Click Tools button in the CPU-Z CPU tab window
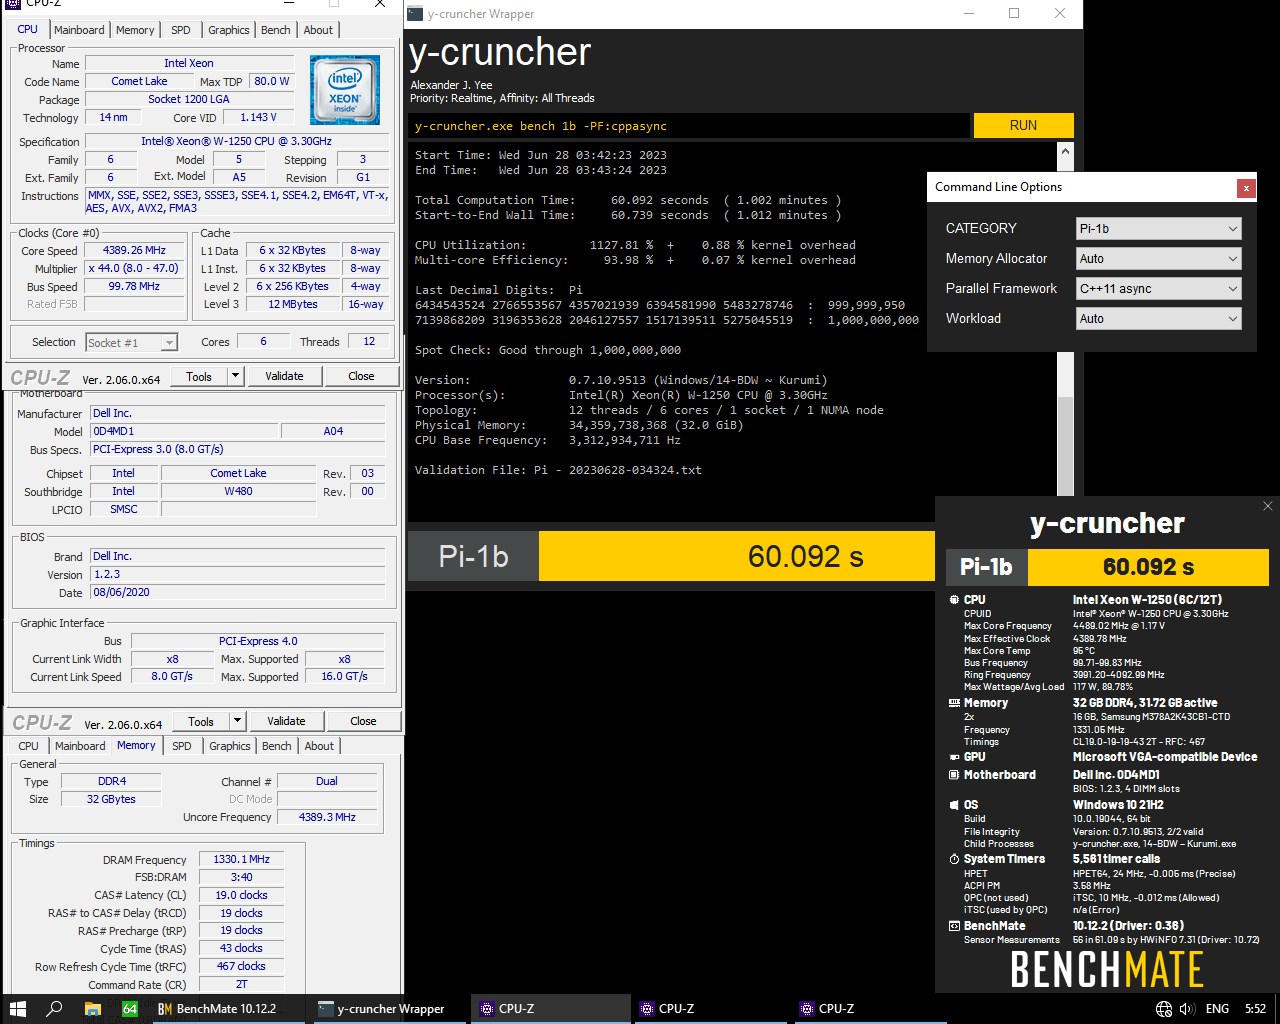The height and width of the screenshot is (1024, 1280). (199, 376)
